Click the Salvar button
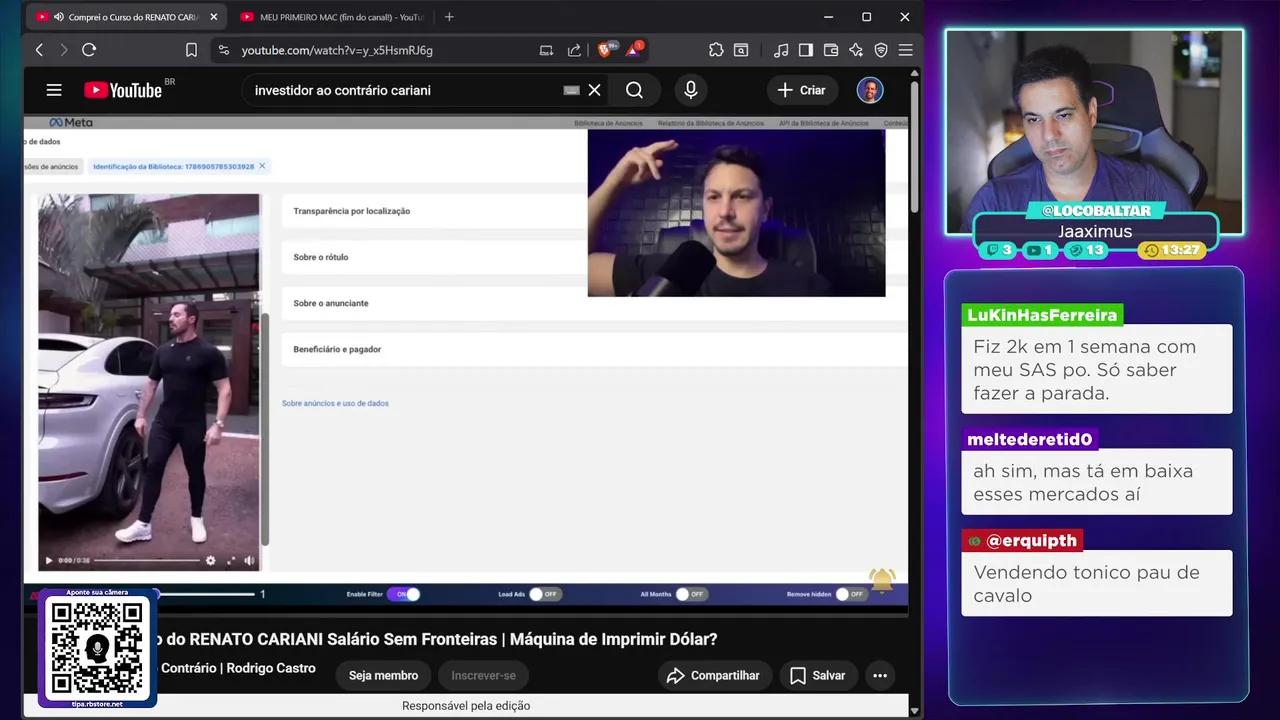 pos(818,676)
